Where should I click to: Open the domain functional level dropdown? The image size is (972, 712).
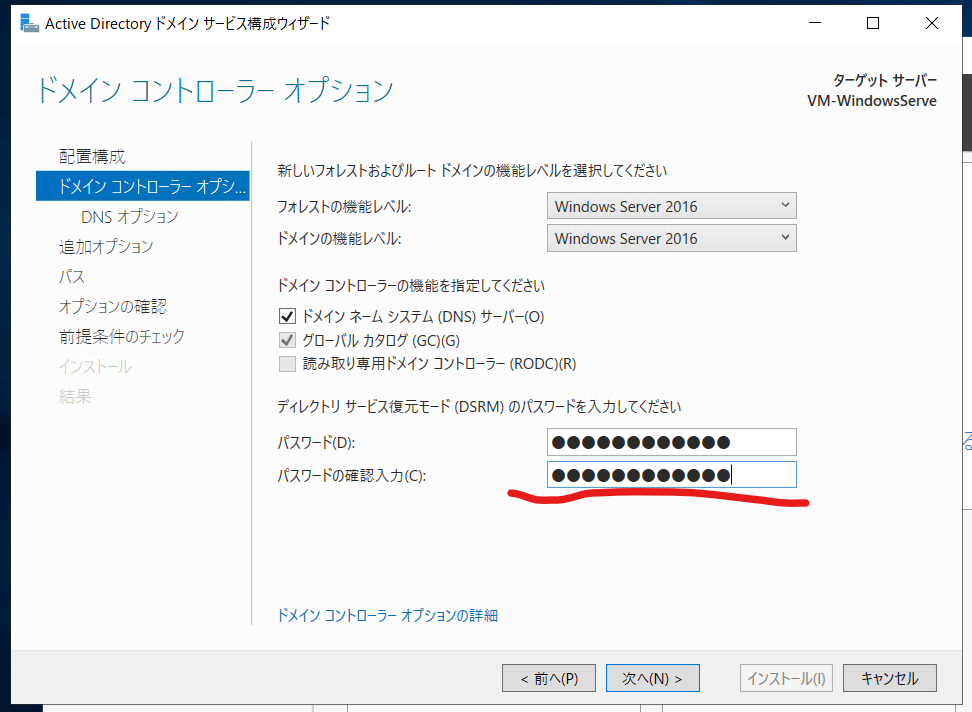click(x=671, y=238)
